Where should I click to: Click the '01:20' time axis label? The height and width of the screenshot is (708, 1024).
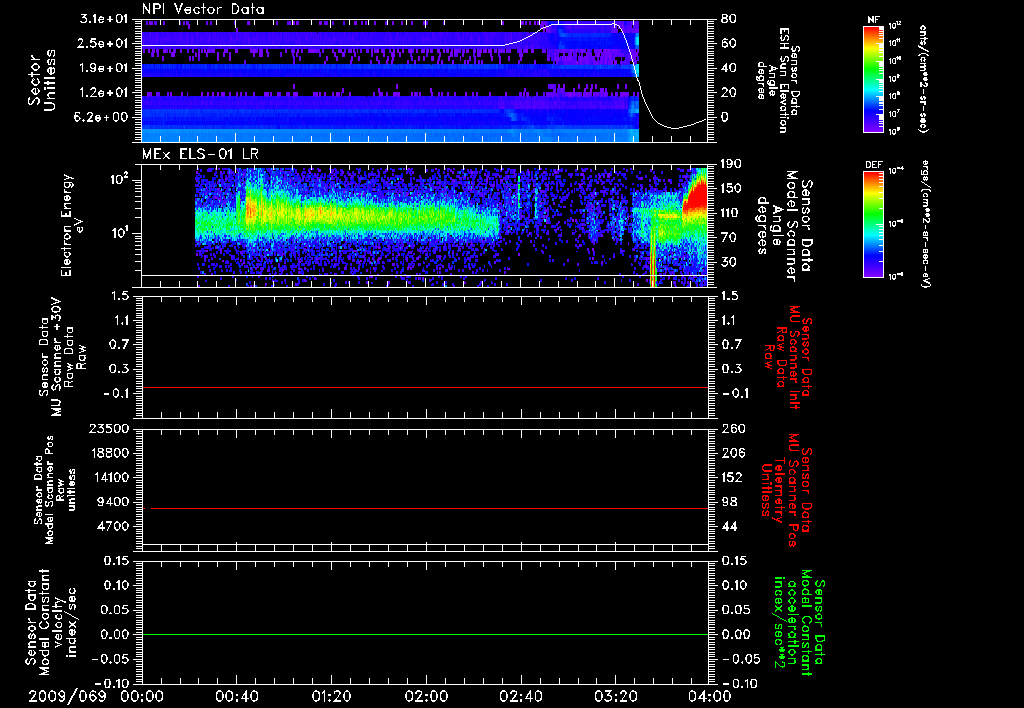[331, 696]
